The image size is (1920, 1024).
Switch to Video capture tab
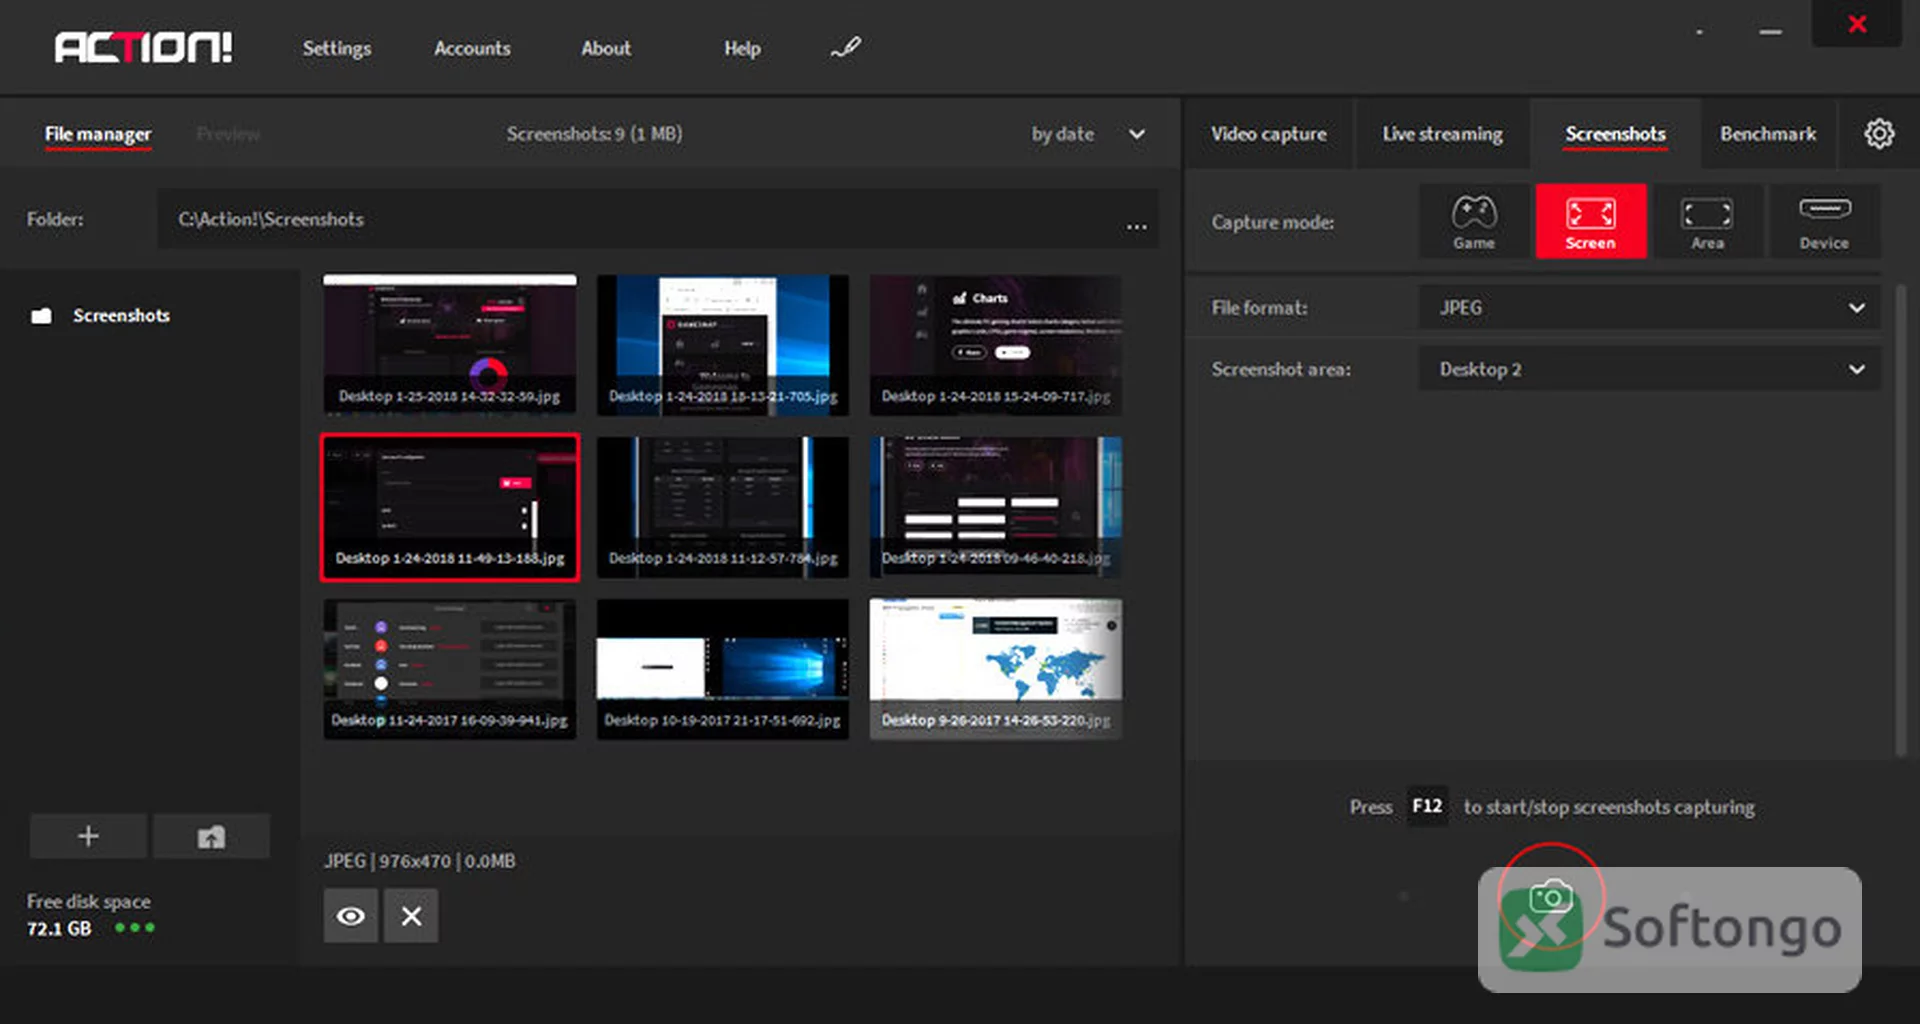[1269, 134]
